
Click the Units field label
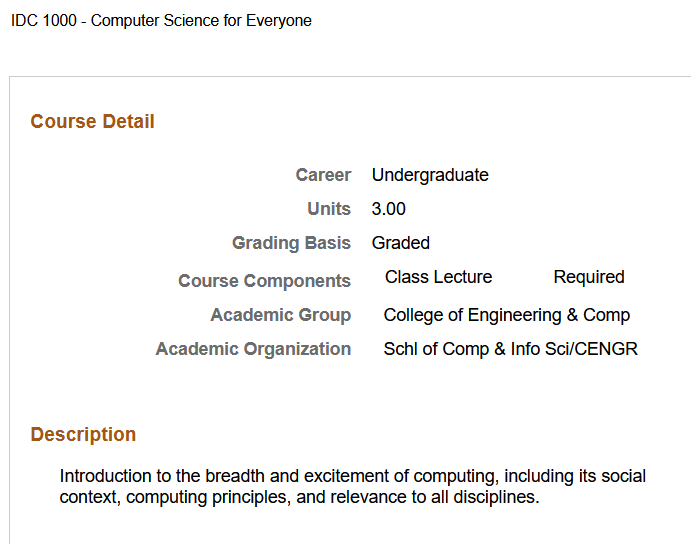pyautogui.click(x=329, y=209)
